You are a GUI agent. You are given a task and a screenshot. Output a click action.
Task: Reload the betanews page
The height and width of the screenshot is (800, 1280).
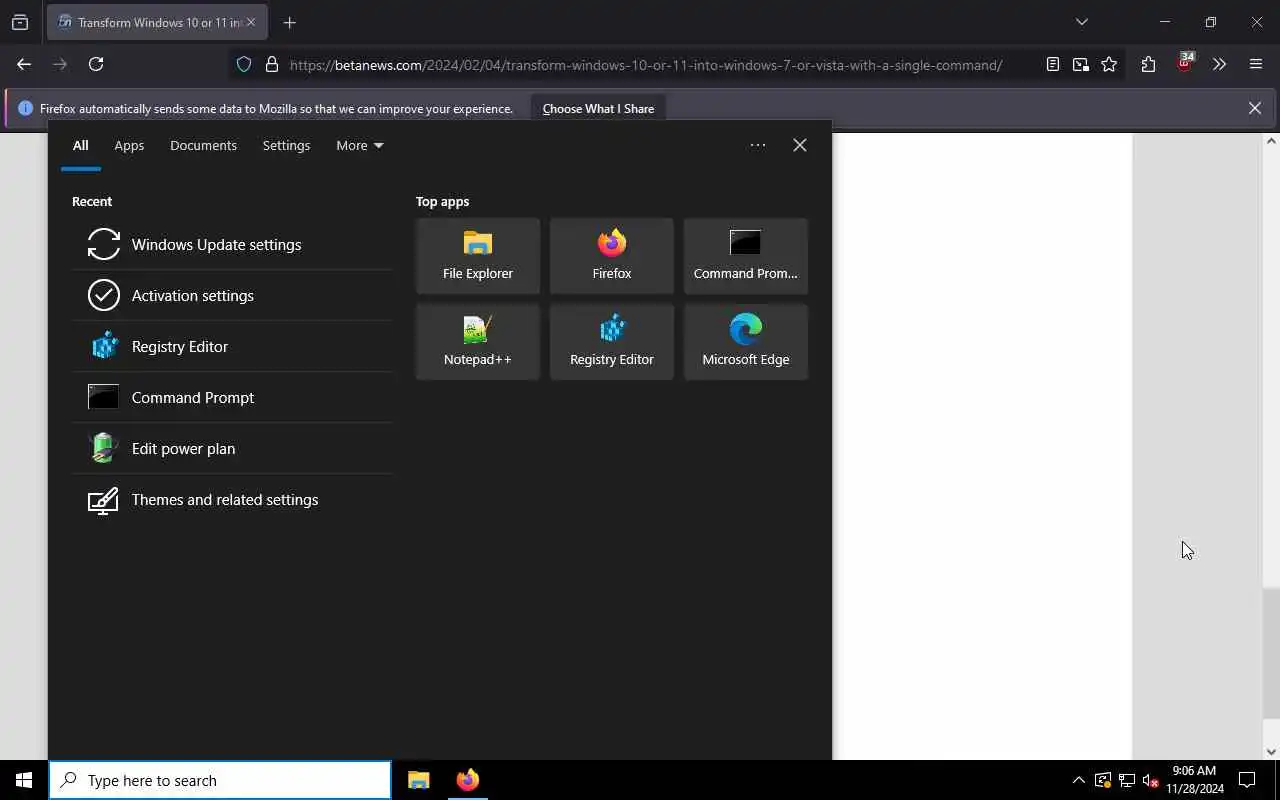(x=96, y=64)
